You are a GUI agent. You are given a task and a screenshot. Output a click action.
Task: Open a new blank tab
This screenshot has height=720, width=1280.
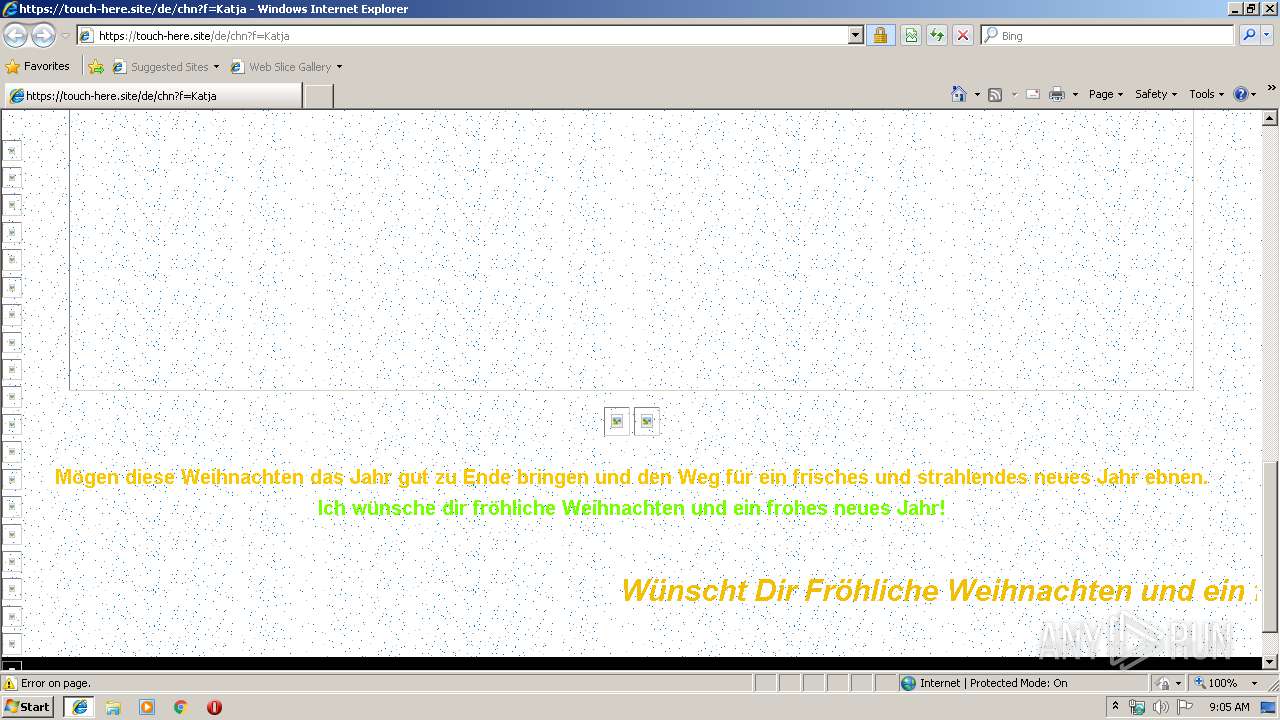coord(318,95)
